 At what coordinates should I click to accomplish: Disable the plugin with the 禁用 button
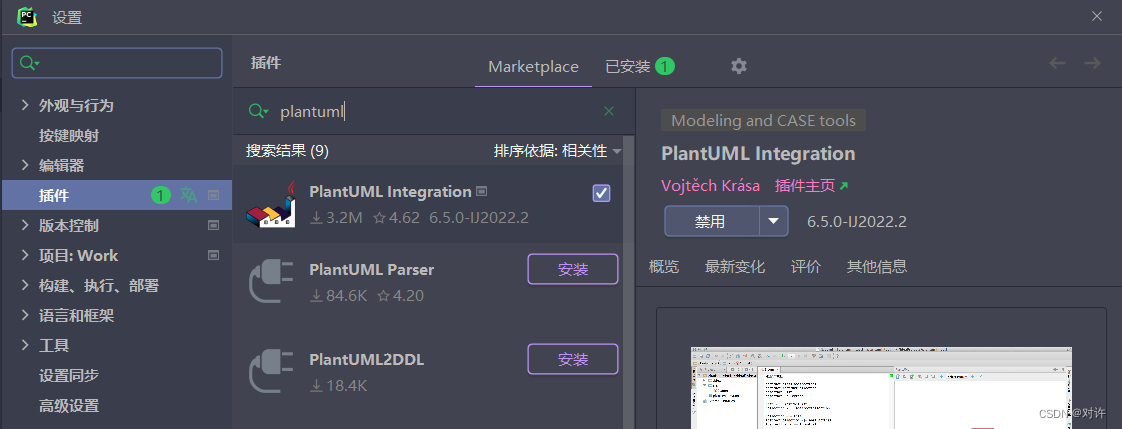[711, 221]
